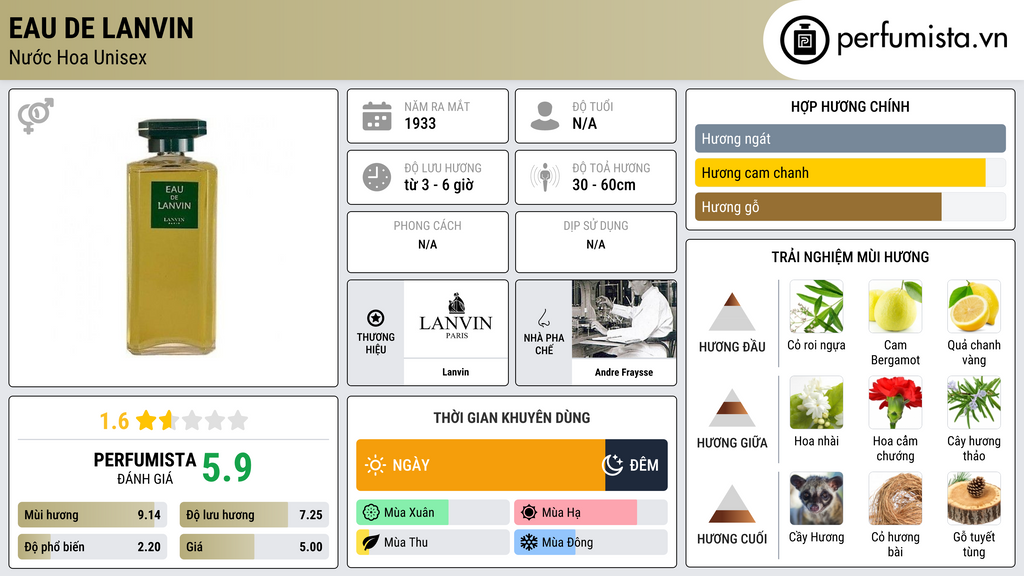This screenshot has height=576, width=1024.
Task: Open the Lanvin Paris brand logo
Action: coord(455,320)
